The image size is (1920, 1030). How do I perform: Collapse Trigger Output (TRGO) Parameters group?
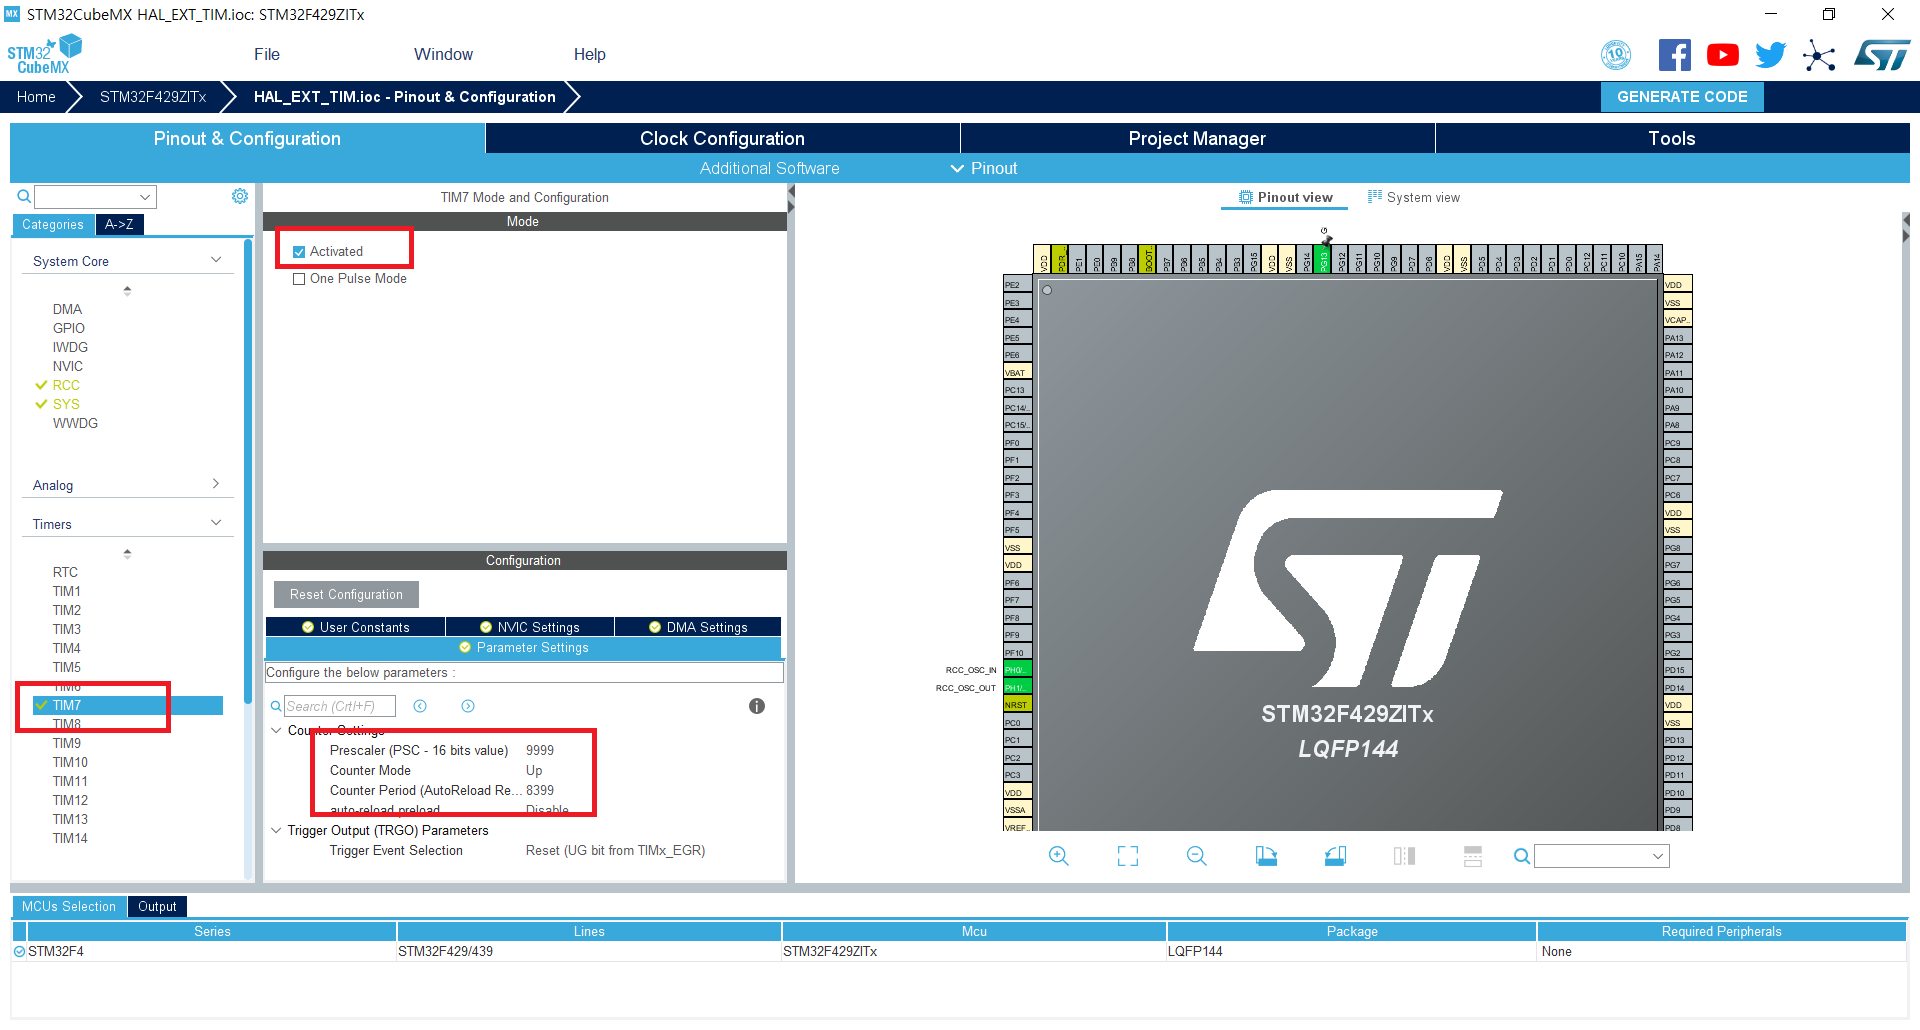tap(276, 830)
